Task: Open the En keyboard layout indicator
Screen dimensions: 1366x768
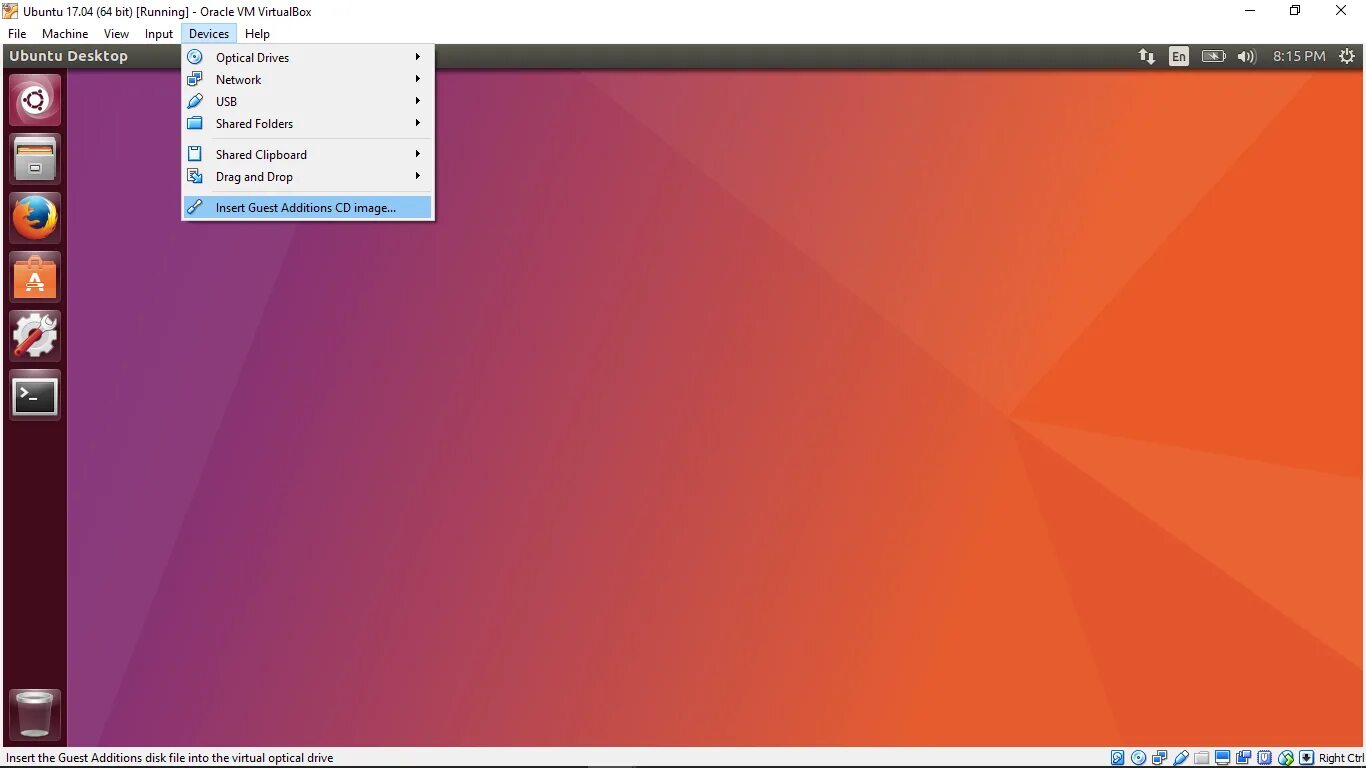Action: [1179, 57]
